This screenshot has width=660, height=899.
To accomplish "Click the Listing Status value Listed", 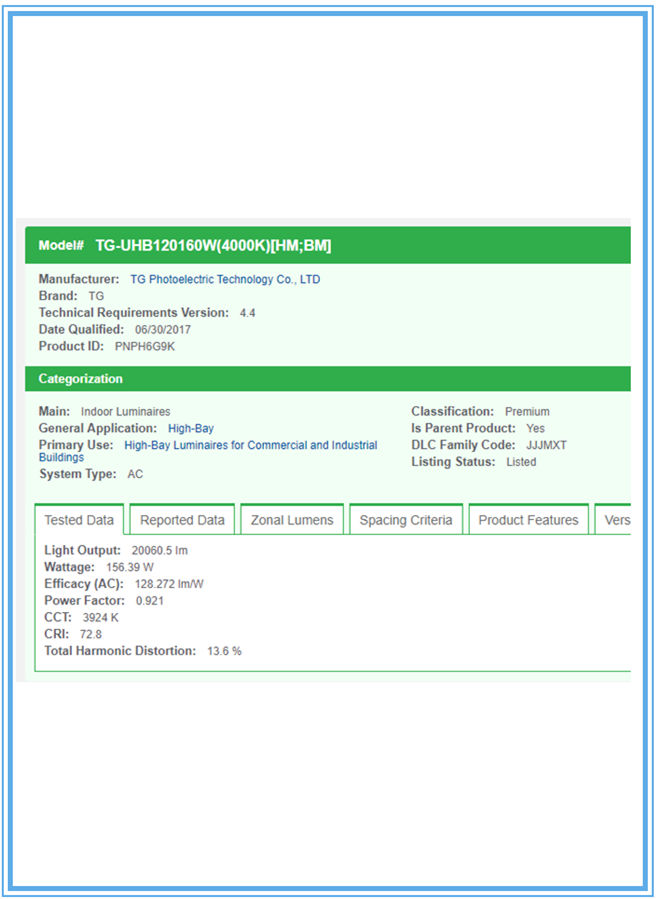I will click(x=521, y=462).
